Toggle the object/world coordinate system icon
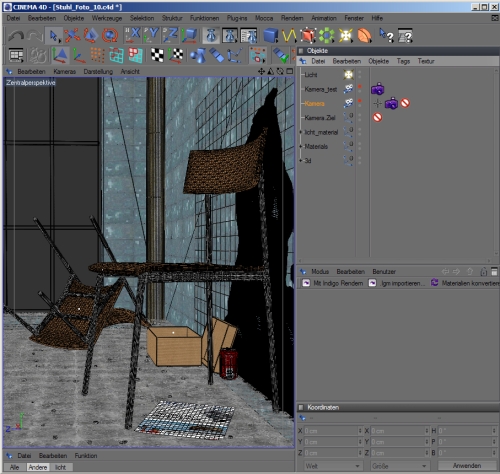 (x=189, y=36)
